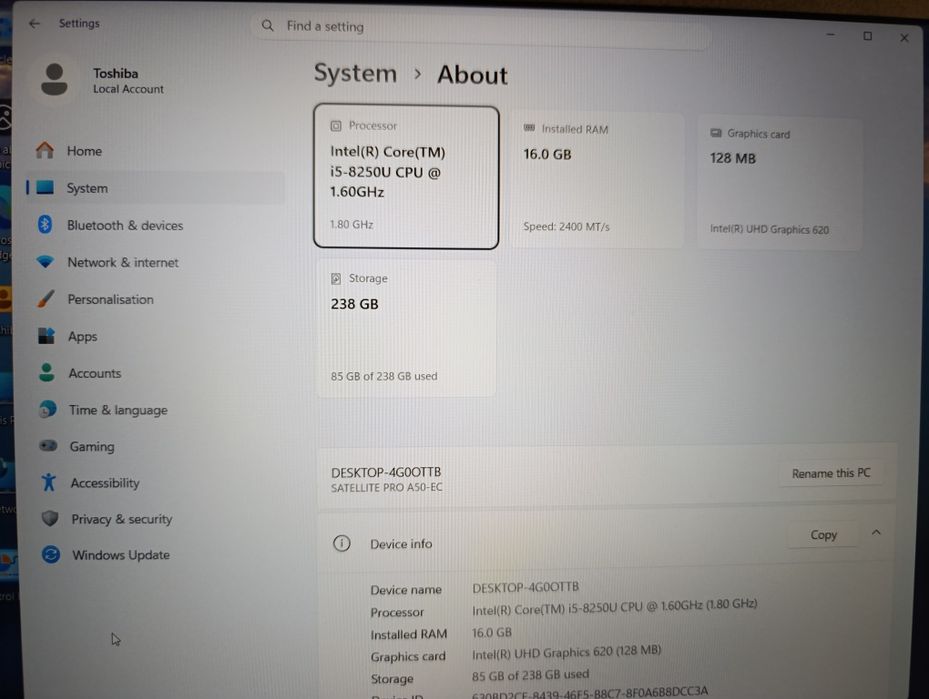Image resolution: width=929 pixels, height=699 pixels.
Task: Click Graphics card row in Device info
Action: pyautogui.click(x=515, y=653)
